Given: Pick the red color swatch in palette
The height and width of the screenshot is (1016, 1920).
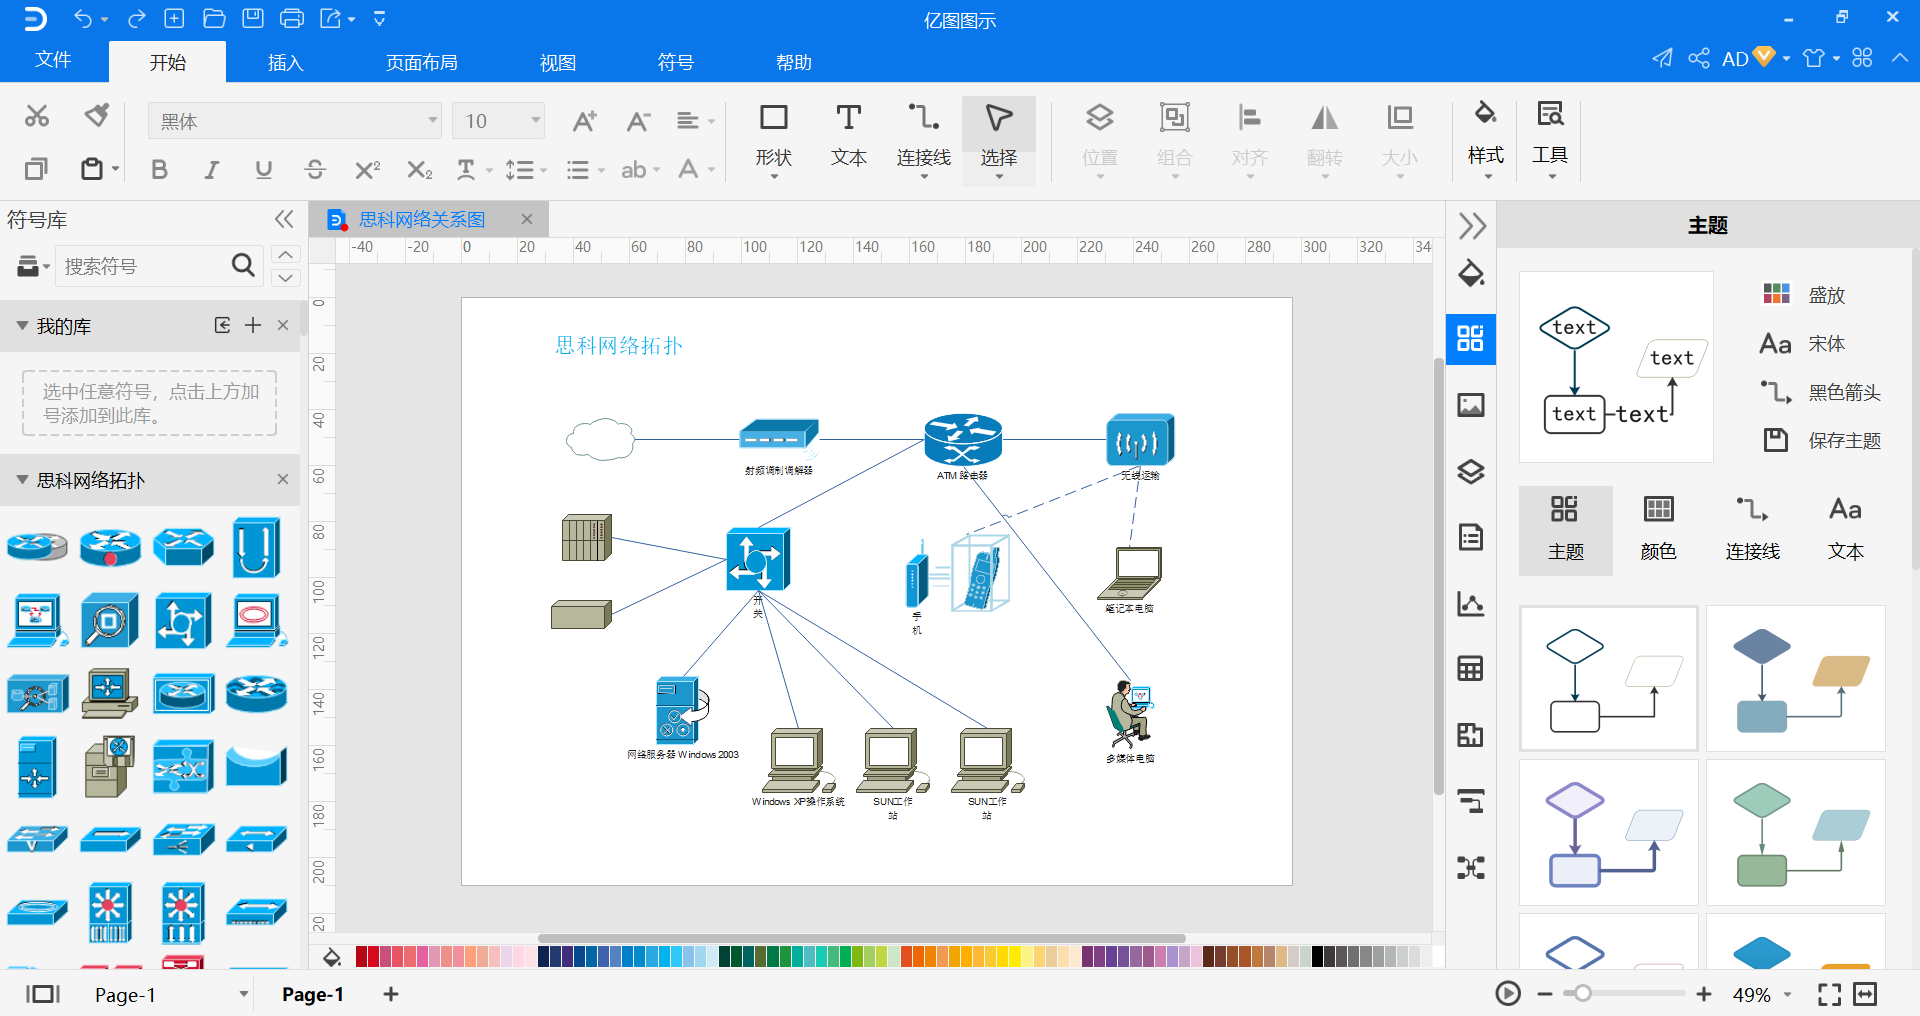Looking at the screenshot, I should click(362, 957).
